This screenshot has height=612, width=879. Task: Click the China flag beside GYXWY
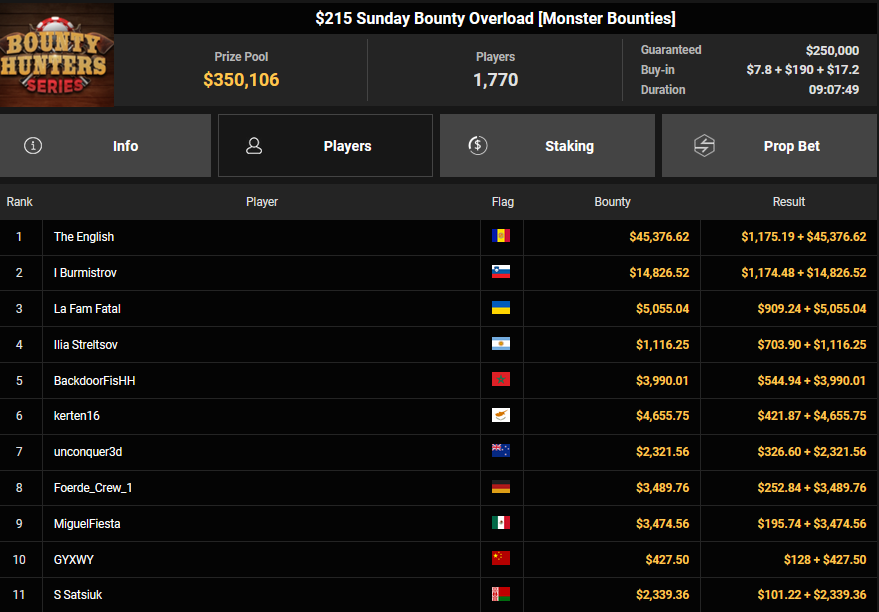(501, 560)
